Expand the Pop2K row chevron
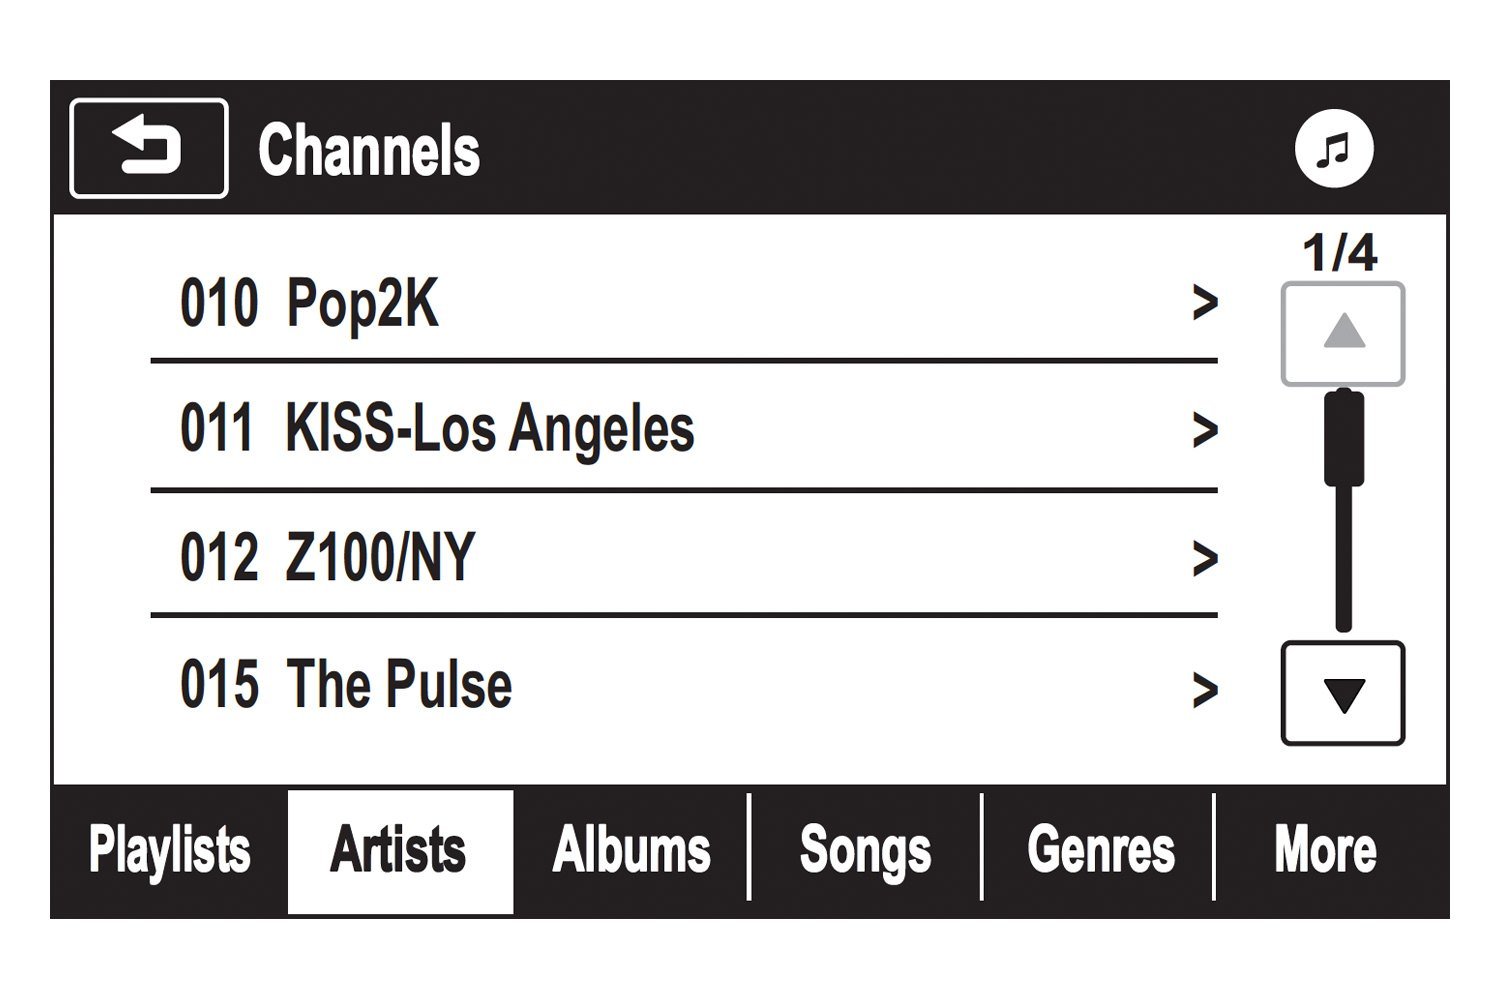 (1205, 302)
